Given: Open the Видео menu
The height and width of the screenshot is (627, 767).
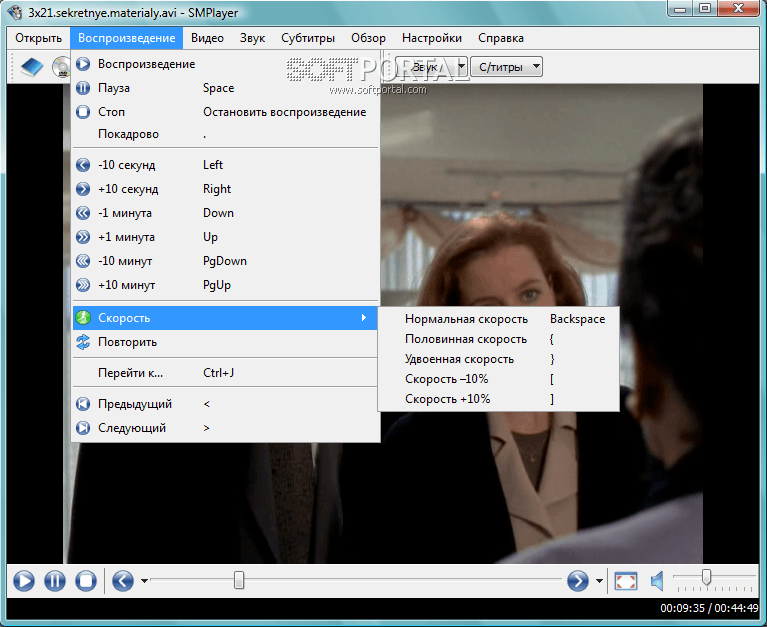Looking at the screenshot, I should coord(207,38).
